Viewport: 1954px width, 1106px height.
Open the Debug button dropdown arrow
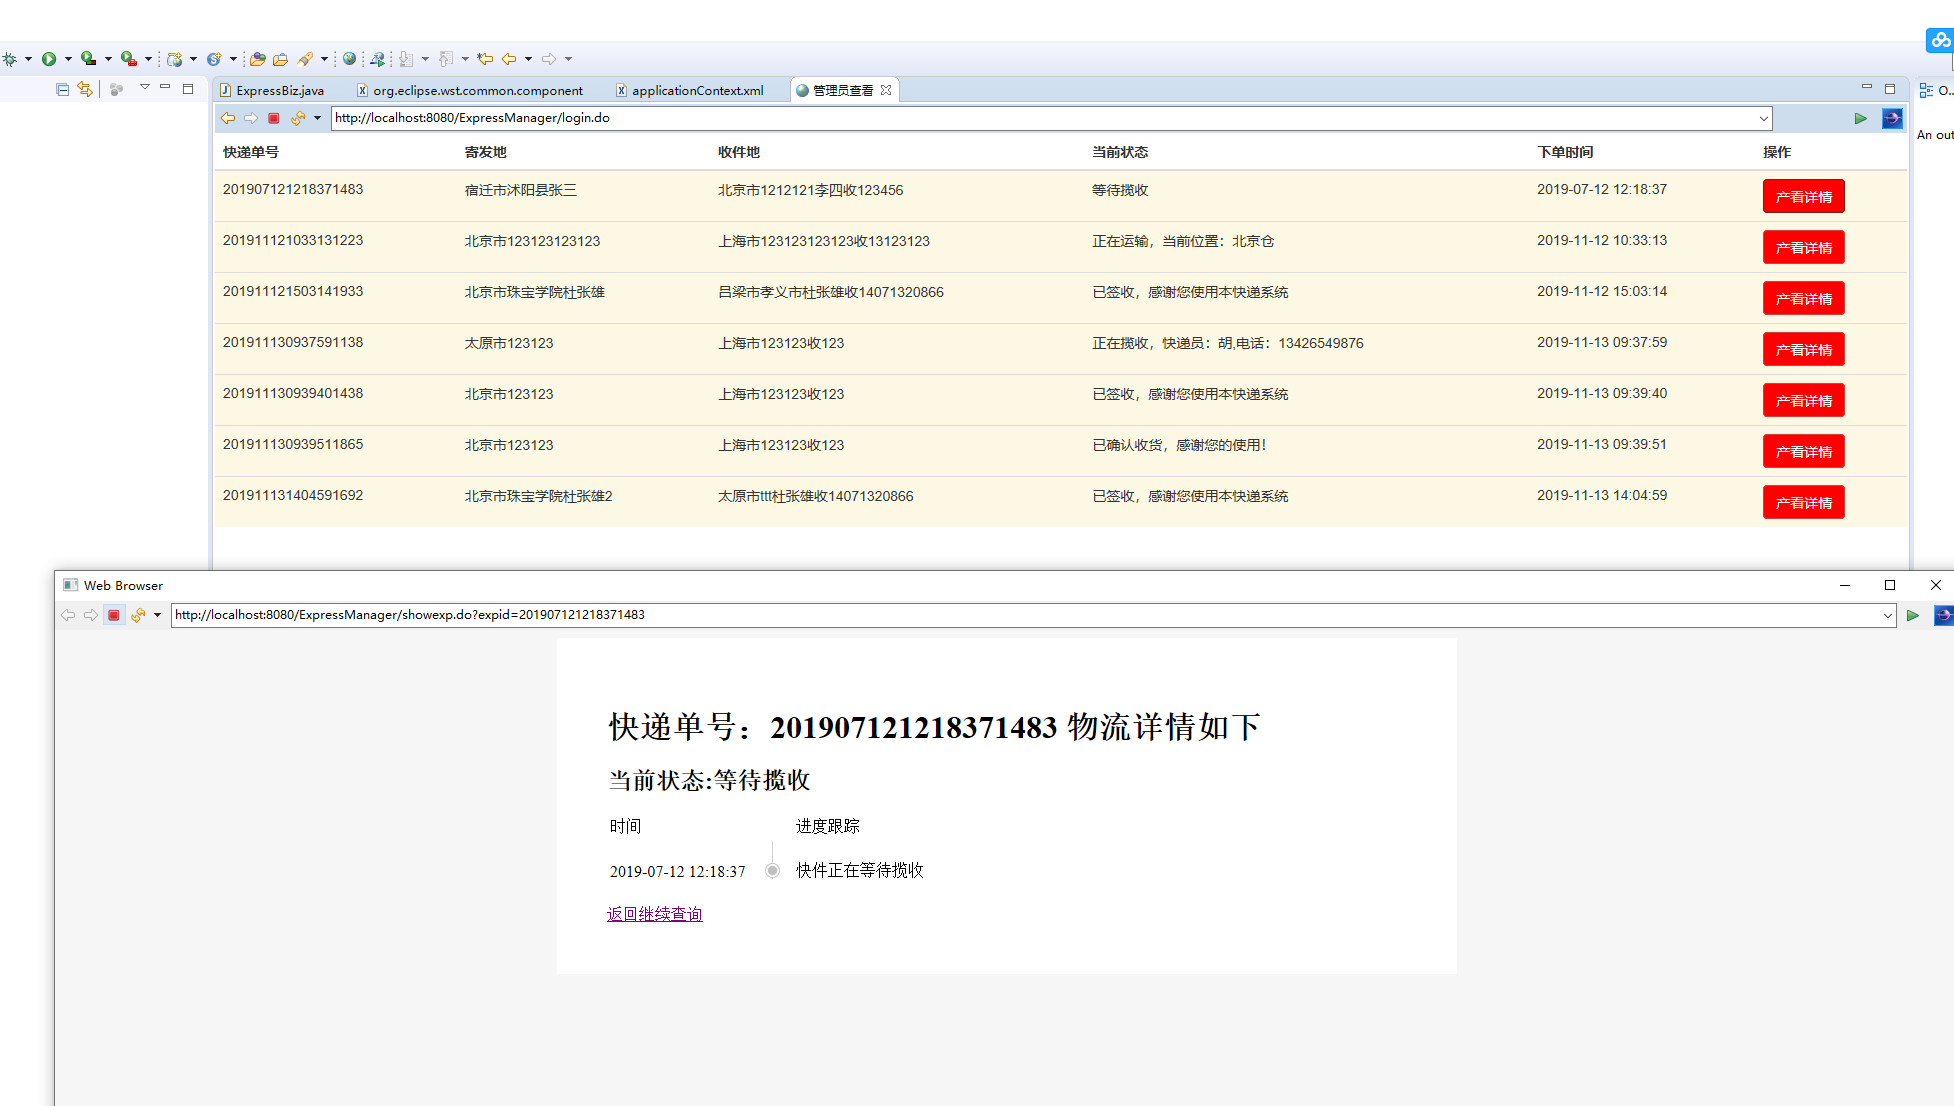(28, 58)
